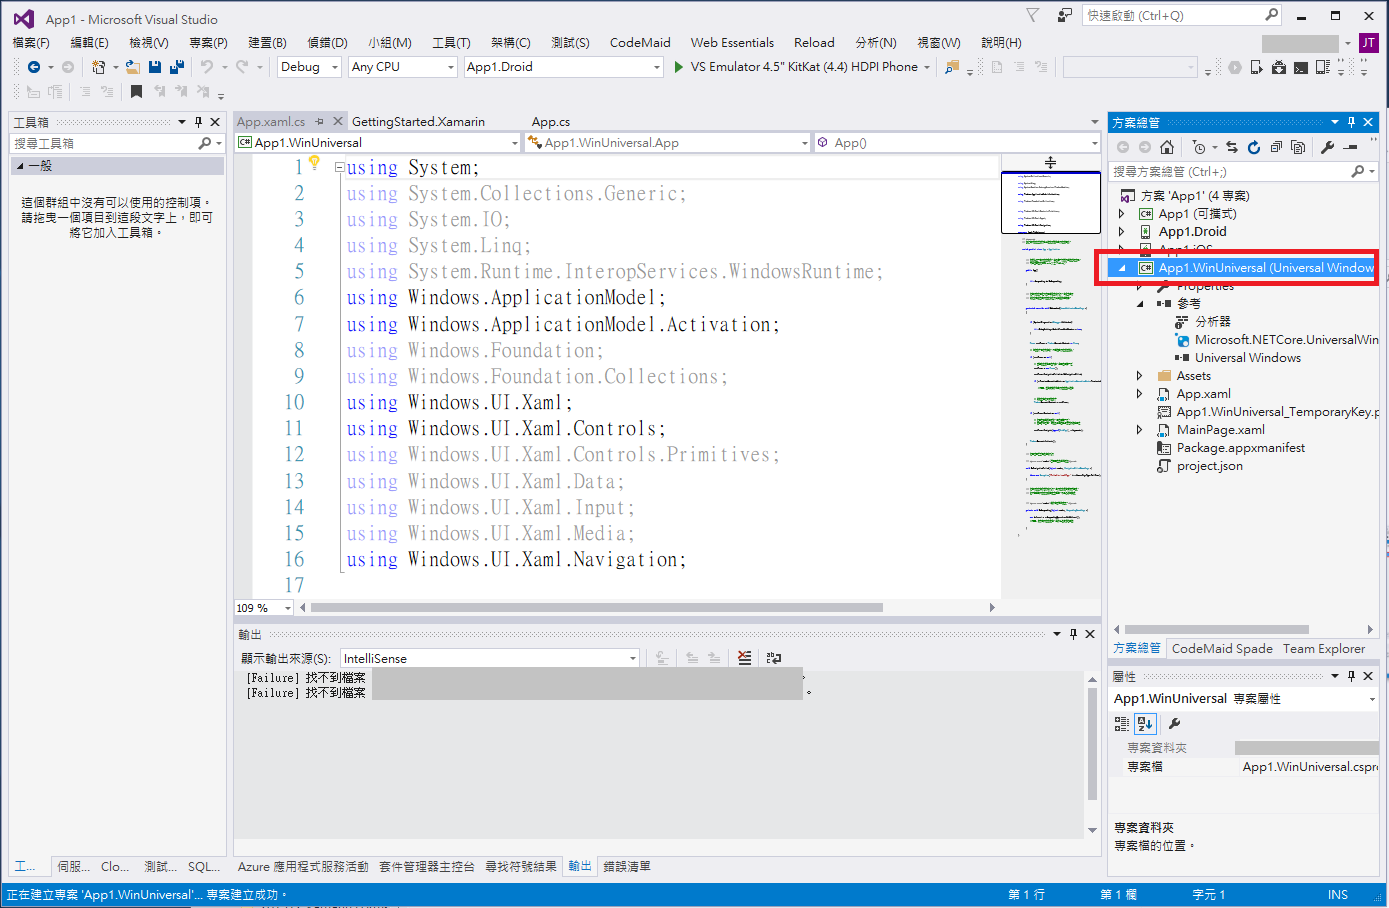Open the IntelliSense output source dropdown
This screenshot has height=908, width=1389.
[x=490, y=658]
